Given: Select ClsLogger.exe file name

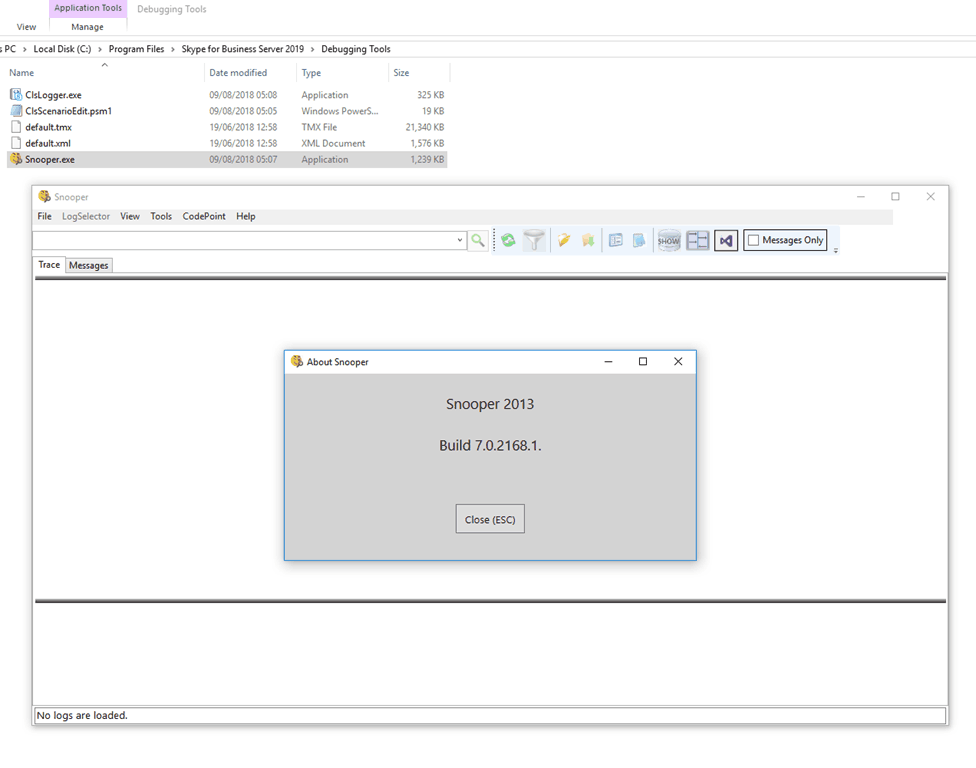Looking at the screenshot, I should (54, 95).
